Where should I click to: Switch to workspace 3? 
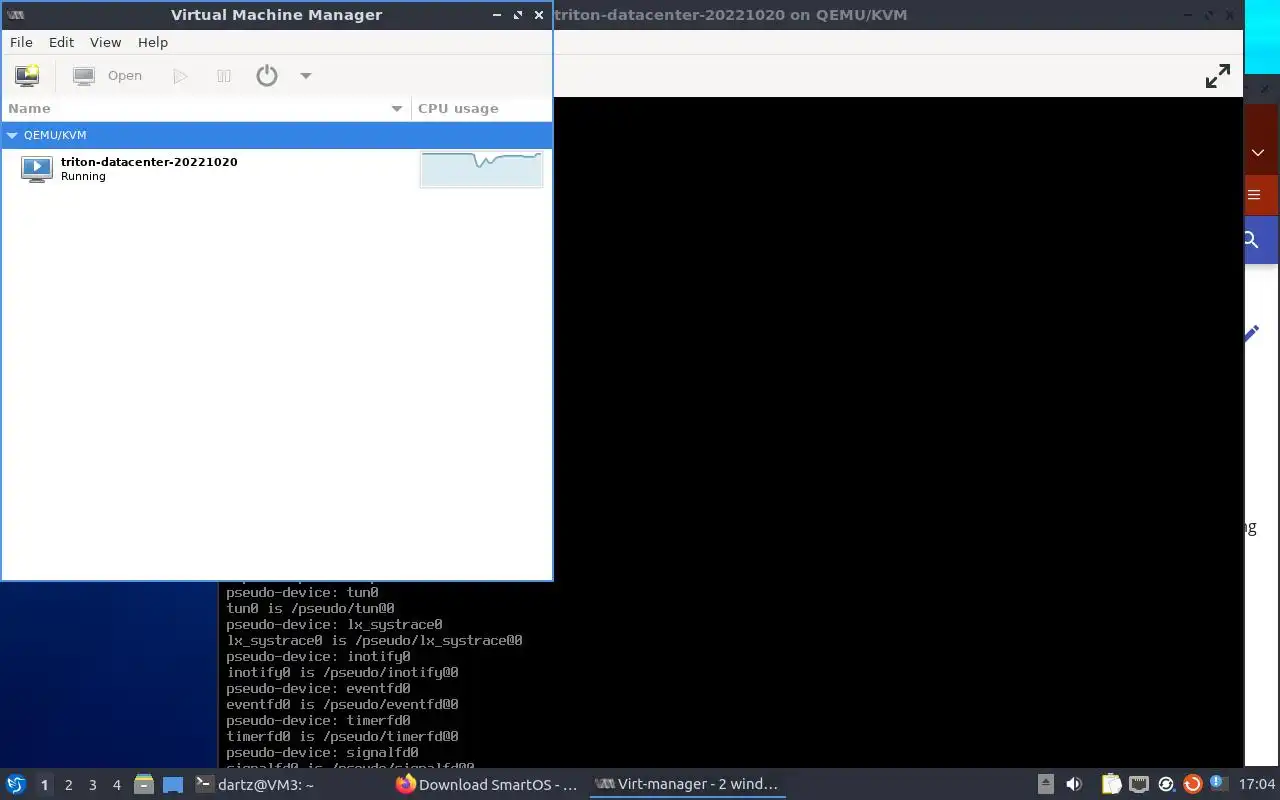(92, 785)
